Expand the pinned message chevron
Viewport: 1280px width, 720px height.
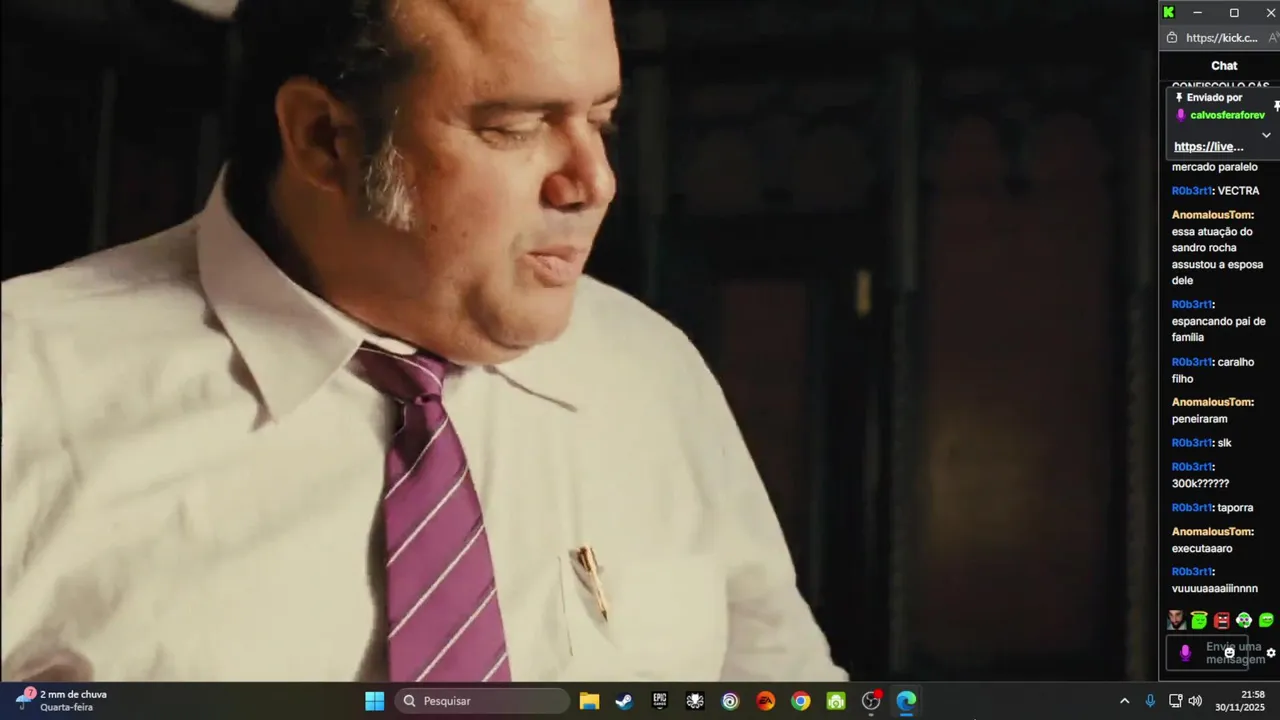click(1266, 135)
